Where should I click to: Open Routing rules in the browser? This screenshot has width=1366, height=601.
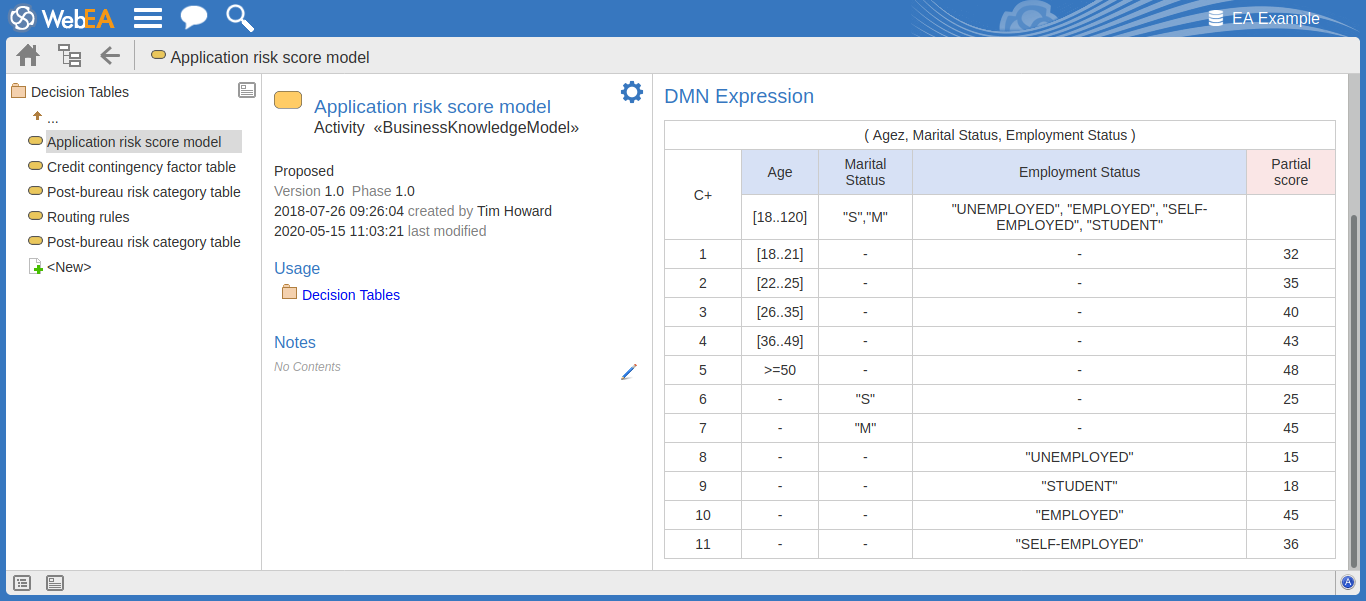point(88,217)
